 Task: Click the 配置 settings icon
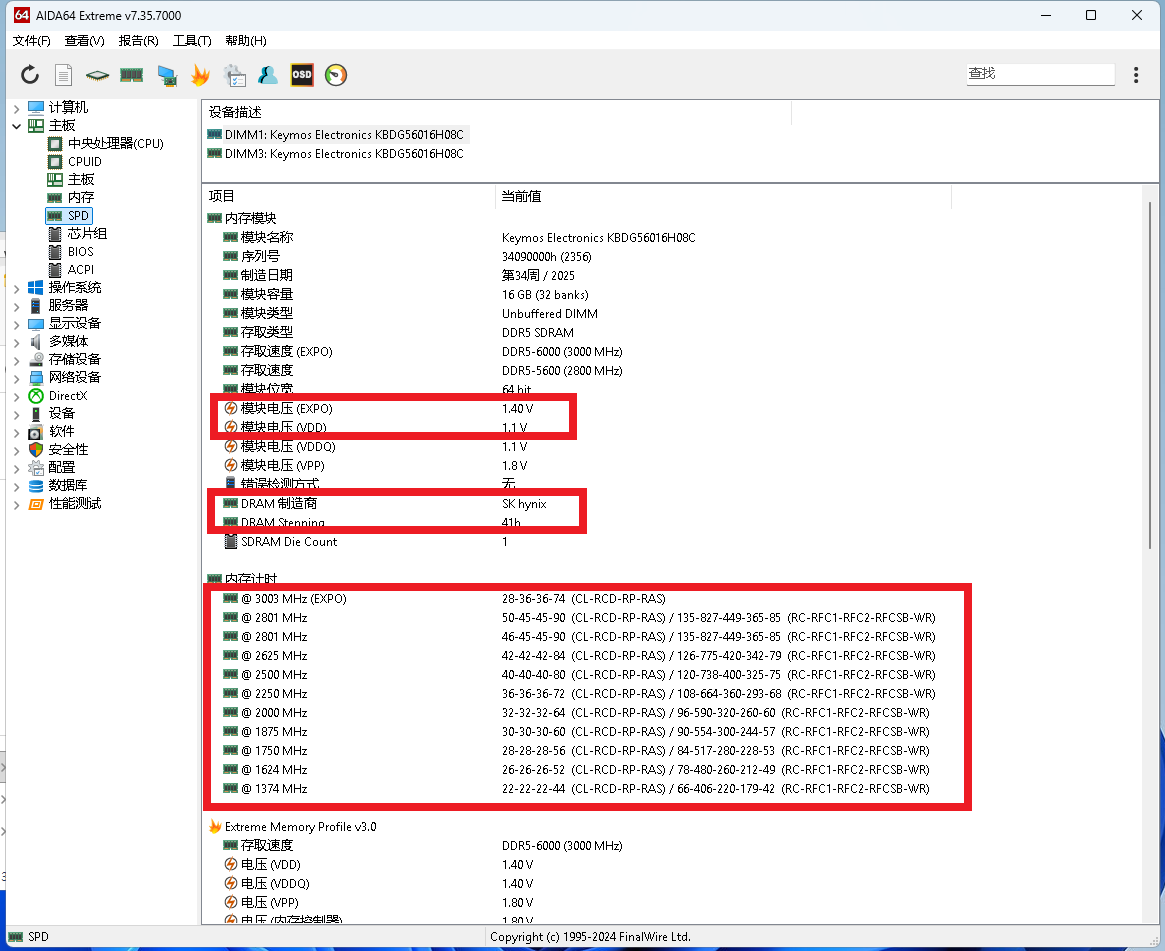click(x=36, y=467)
